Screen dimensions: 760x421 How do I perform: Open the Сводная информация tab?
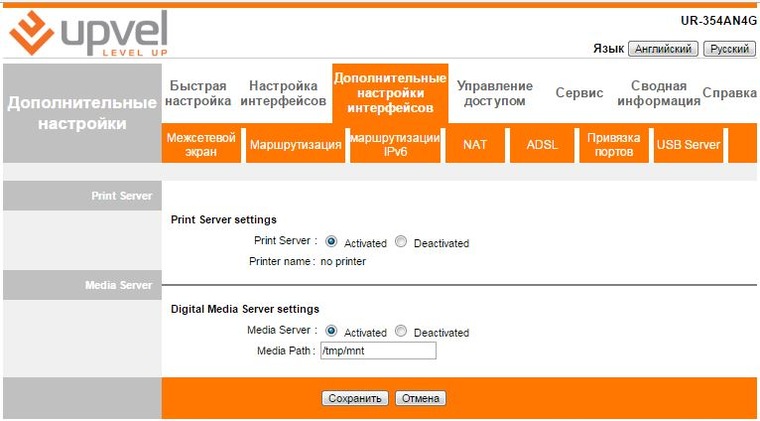click(658, 94)
